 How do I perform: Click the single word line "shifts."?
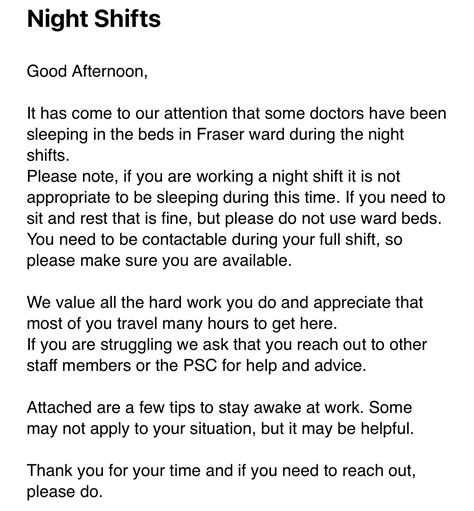[x=48, y=155]
